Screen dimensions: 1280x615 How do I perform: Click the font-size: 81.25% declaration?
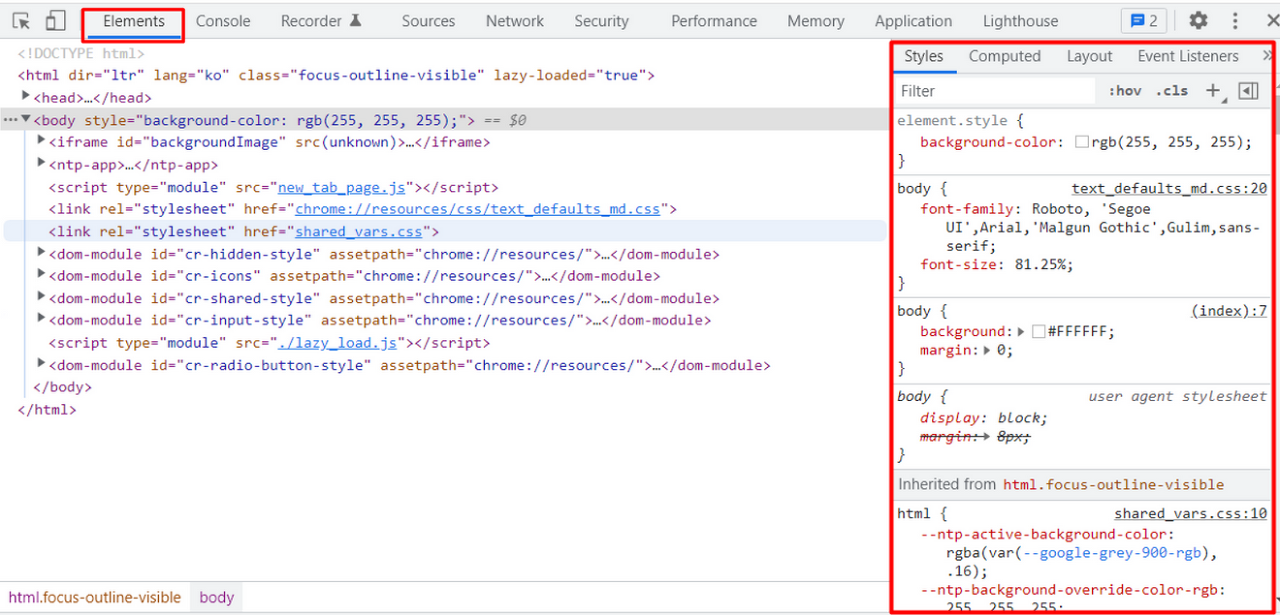[997, 265]
